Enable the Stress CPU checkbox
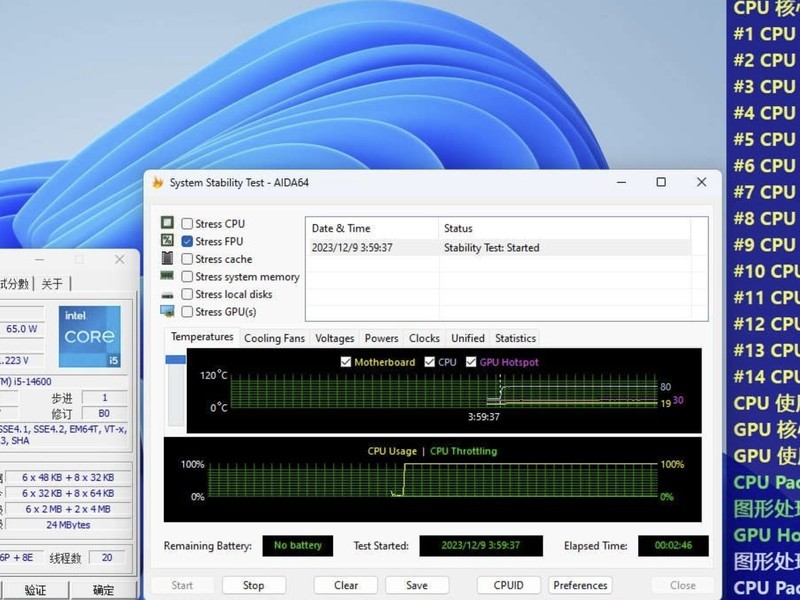Viewport: 800px width, 600px height. pos(187,223)
